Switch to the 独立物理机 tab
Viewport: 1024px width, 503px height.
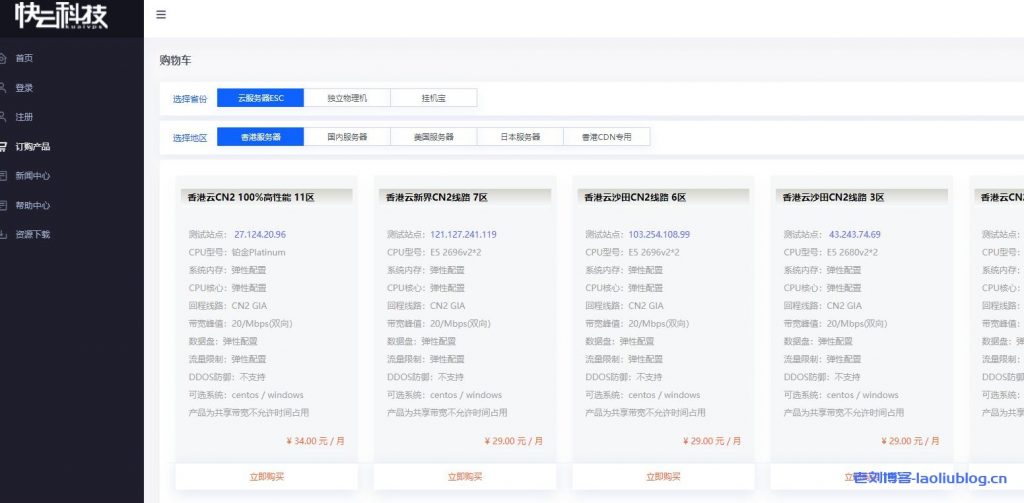[x=347, y=98]
